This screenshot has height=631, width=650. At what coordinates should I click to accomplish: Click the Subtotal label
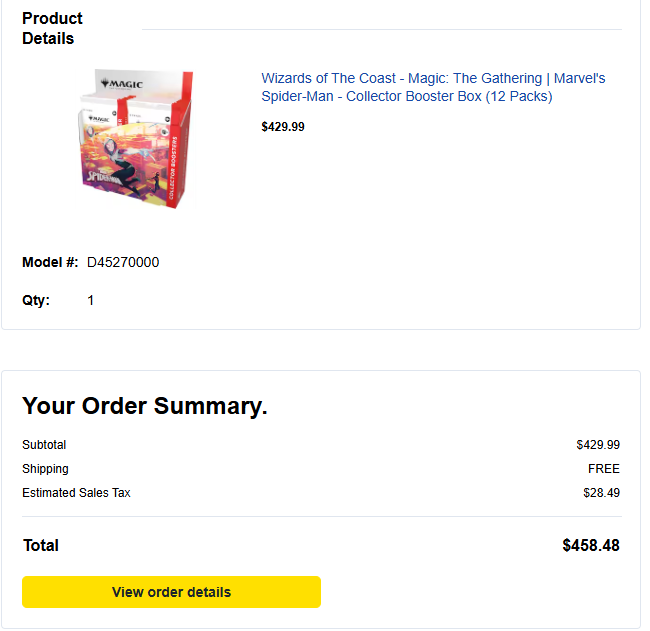point(44,445)
